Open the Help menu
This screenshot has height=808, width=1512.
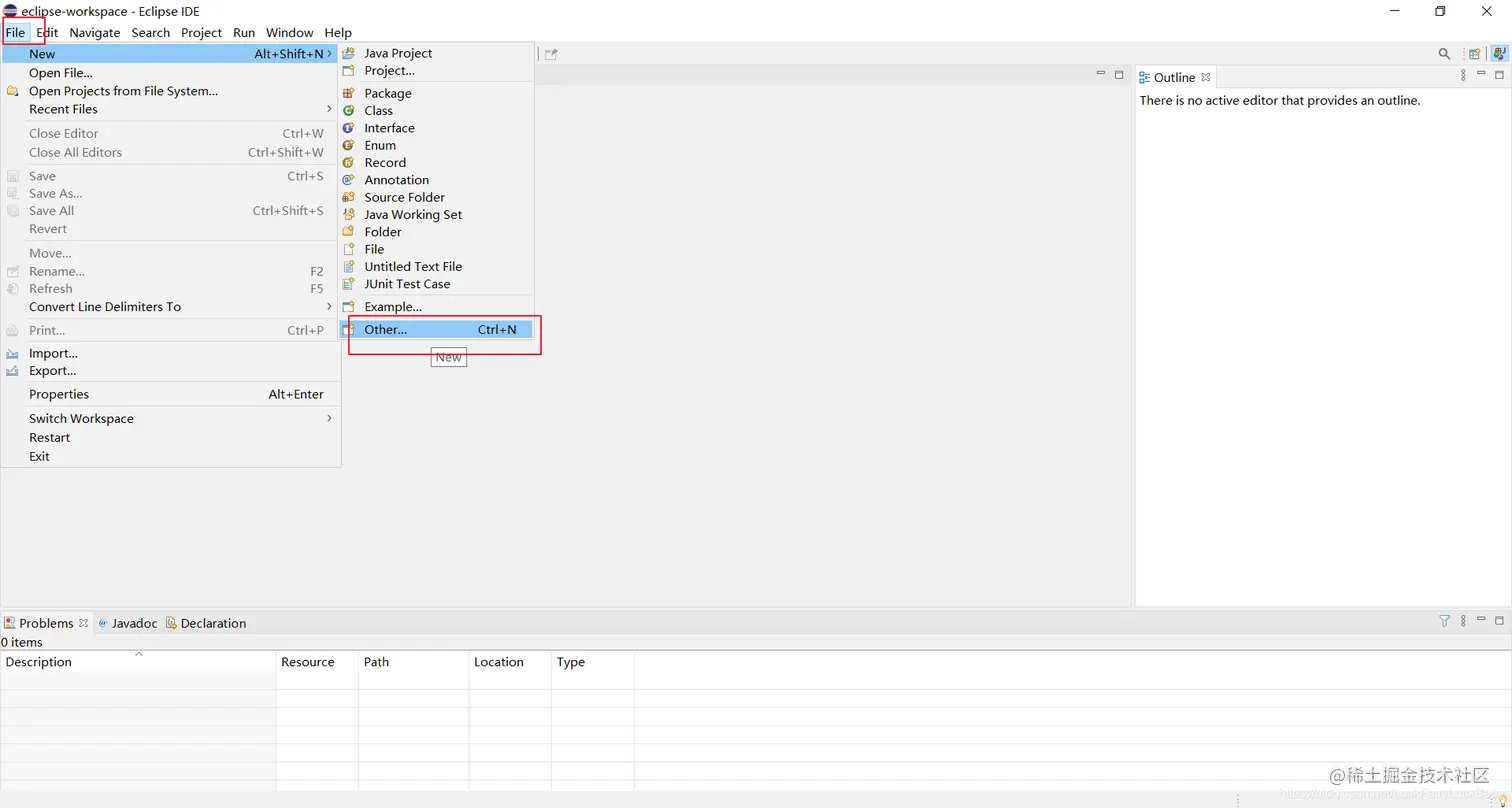(x=338, y=32)
